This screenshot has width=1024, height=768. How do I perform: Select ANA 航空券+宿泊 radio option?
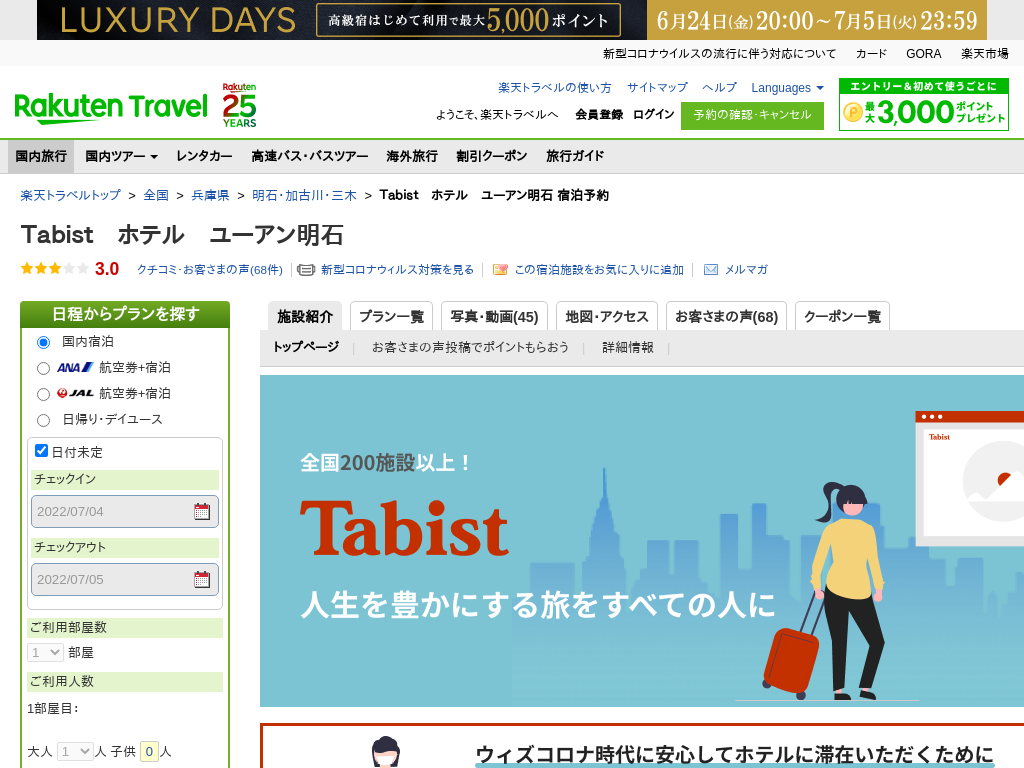pyautogui.click(x=43, y=368)
